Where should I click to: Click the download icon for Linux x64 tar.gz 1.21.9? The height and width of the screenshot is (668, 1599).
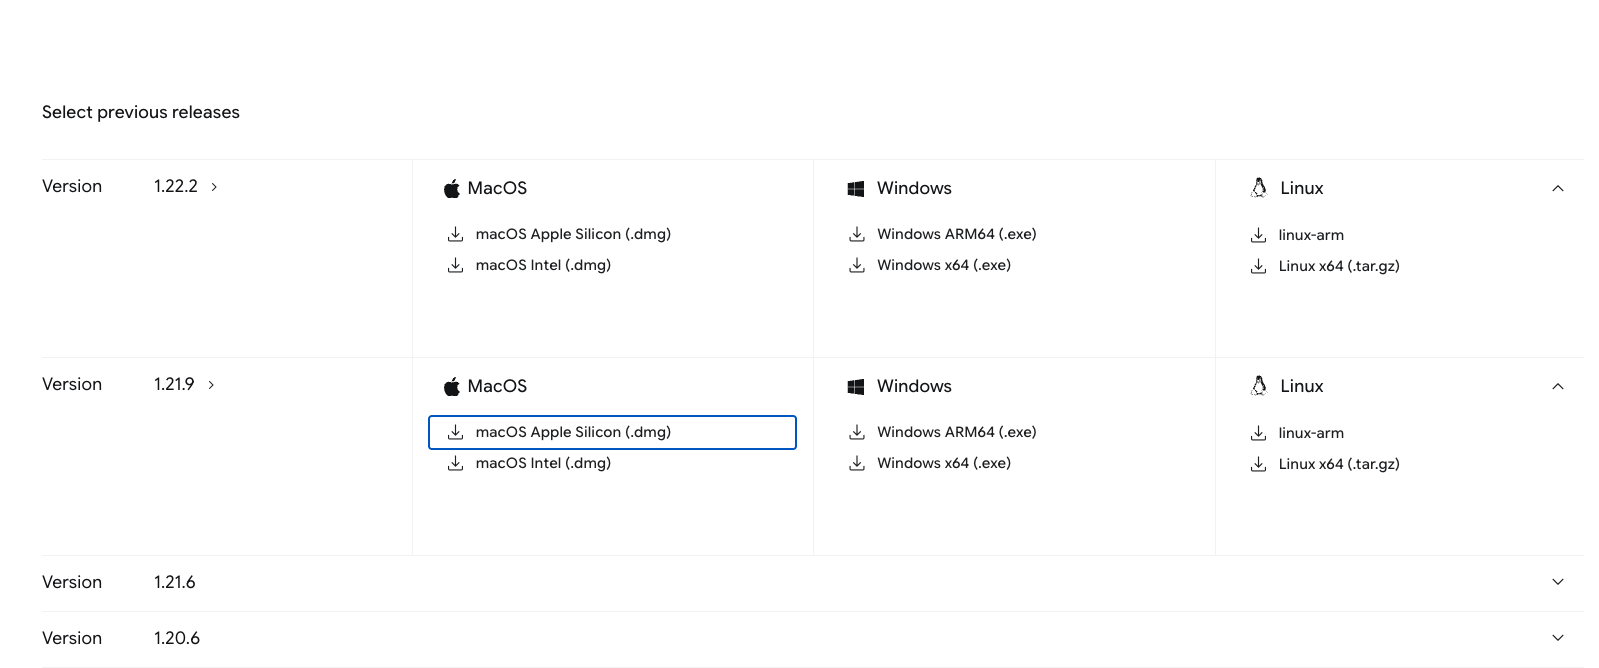[1258, 464]
